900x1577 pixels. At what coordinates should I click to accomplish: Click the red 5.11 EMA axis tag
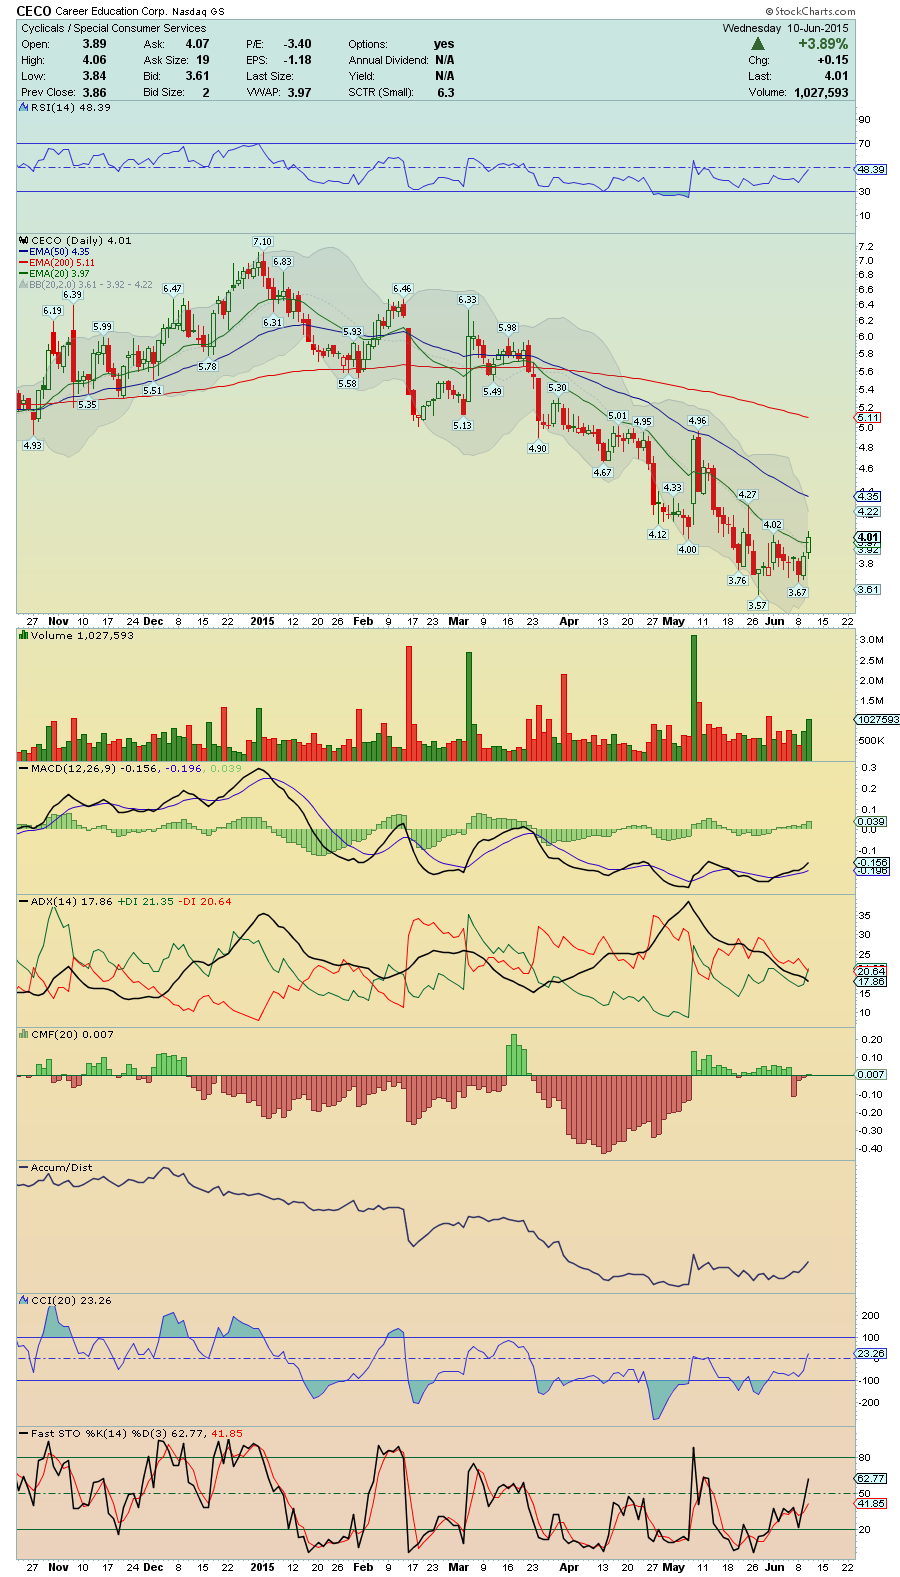point(868,418)
